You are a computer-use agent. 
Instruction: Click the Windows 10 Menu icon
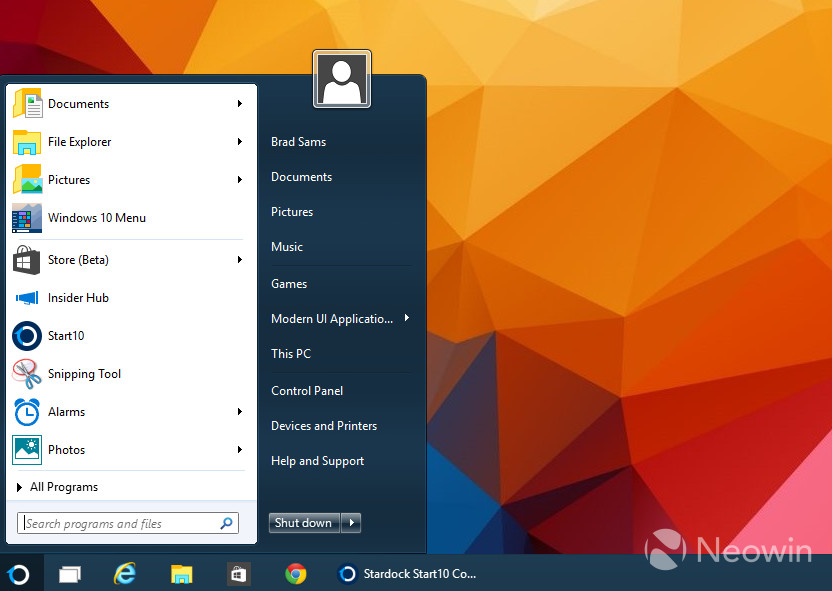click(x=27, y=218)
